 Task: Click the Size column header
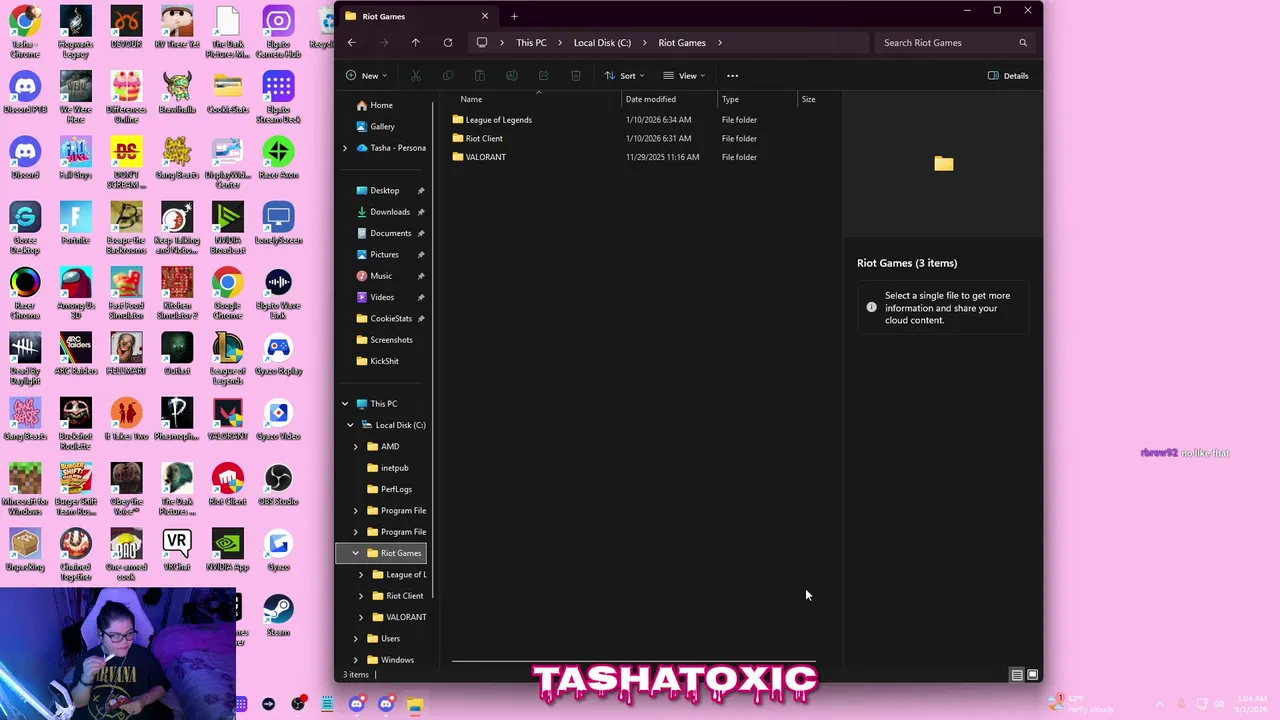(818, 99)
